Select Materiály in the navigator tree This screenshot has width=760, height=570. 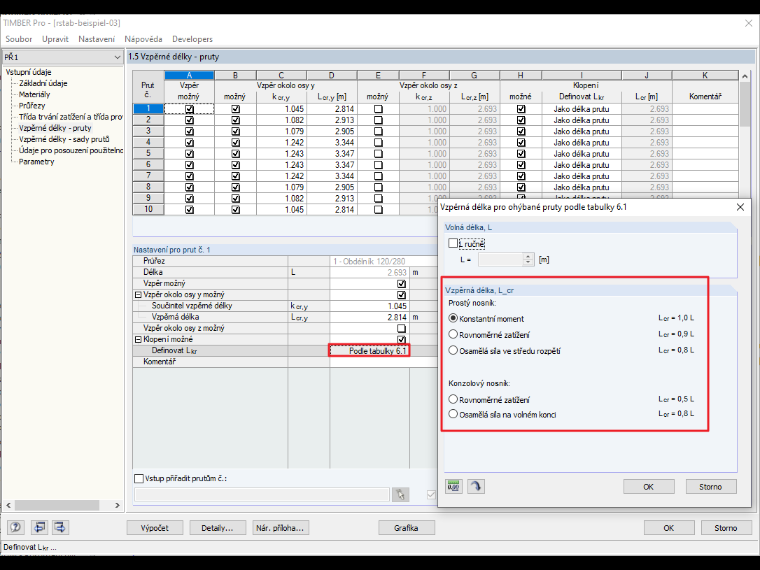coord(34,95)
